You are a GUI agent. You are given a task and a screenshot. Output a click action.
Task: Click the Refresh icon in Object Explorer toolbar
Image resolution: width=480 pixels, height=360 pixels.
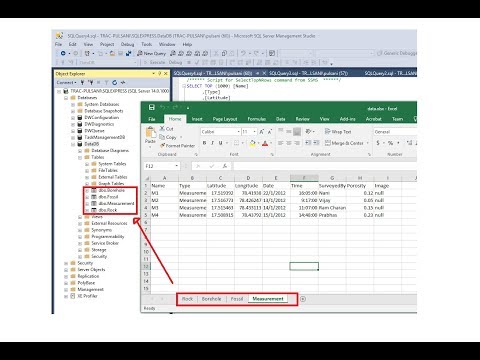[x=115, y=82]
